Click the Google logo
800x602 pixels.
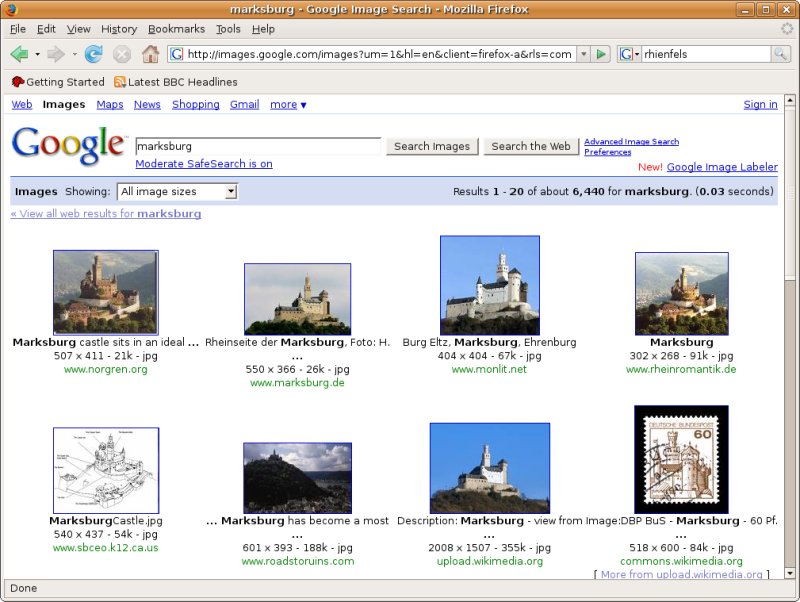tap(68, 145)
